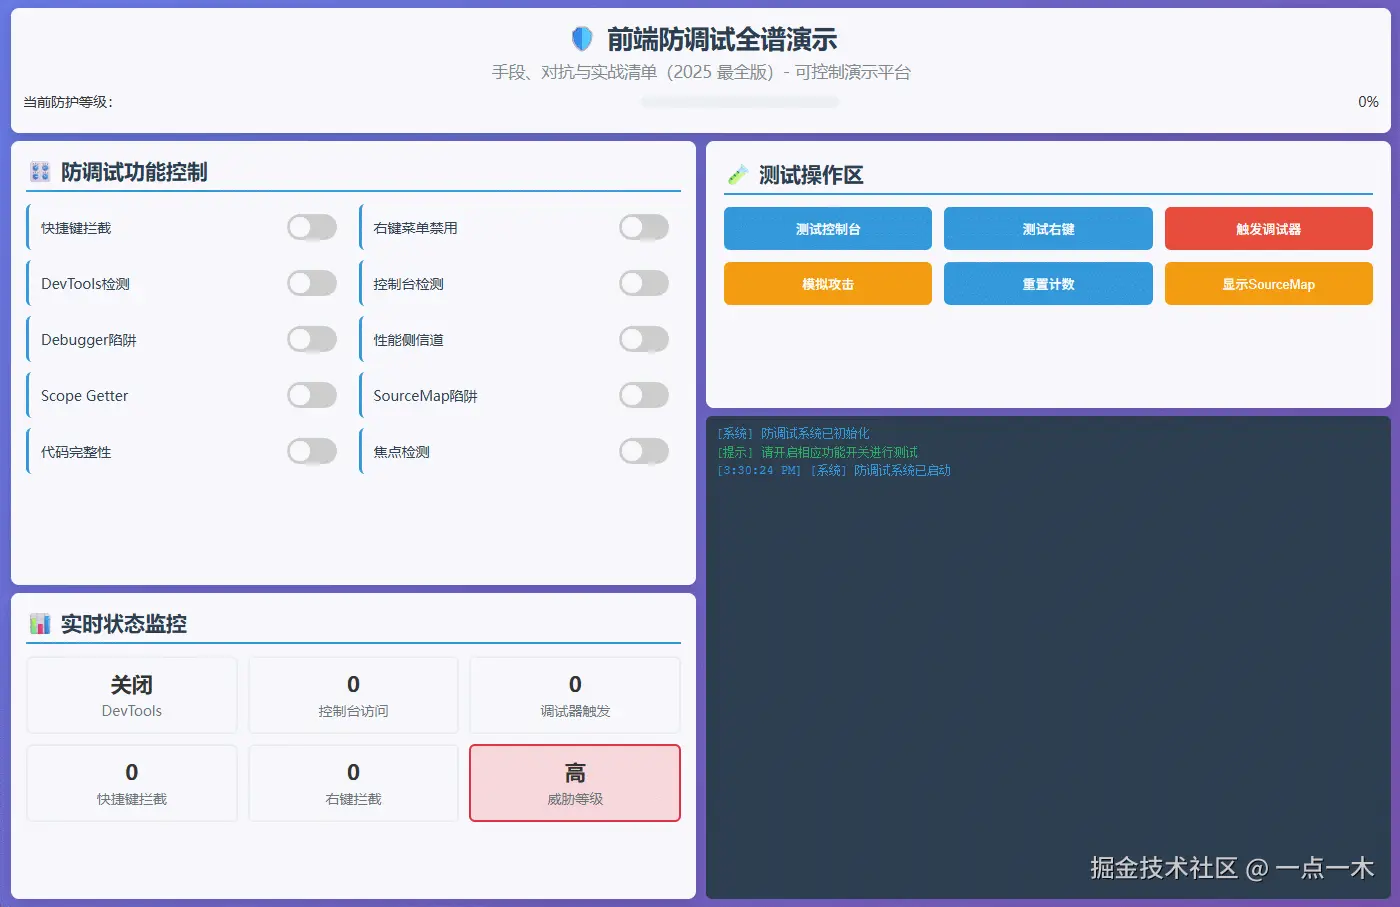The image size is (1400, 907).
Task: Toggle the SourceMap陷阱 switch
Action: click(x=644, y=395)
